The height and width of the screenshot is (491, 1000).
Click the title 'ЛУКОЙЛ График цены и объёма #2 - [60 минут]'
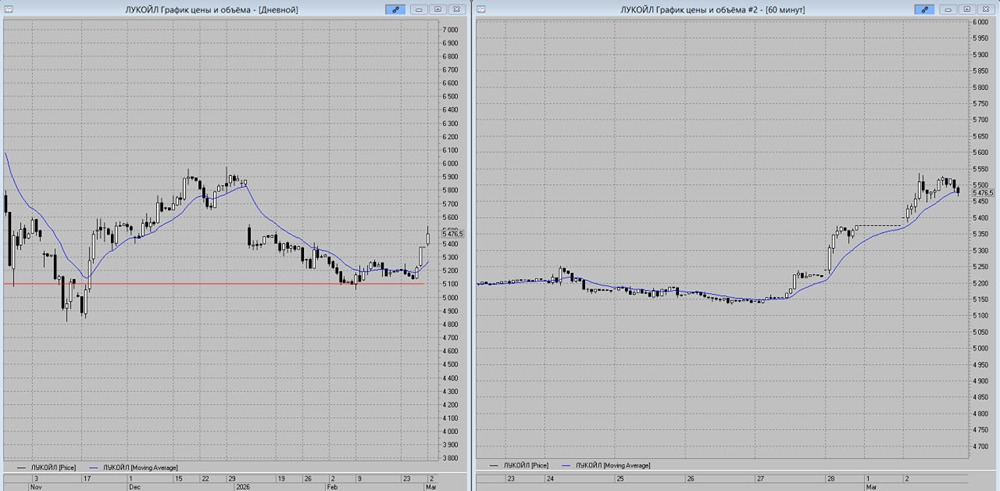tap(712, 10)
